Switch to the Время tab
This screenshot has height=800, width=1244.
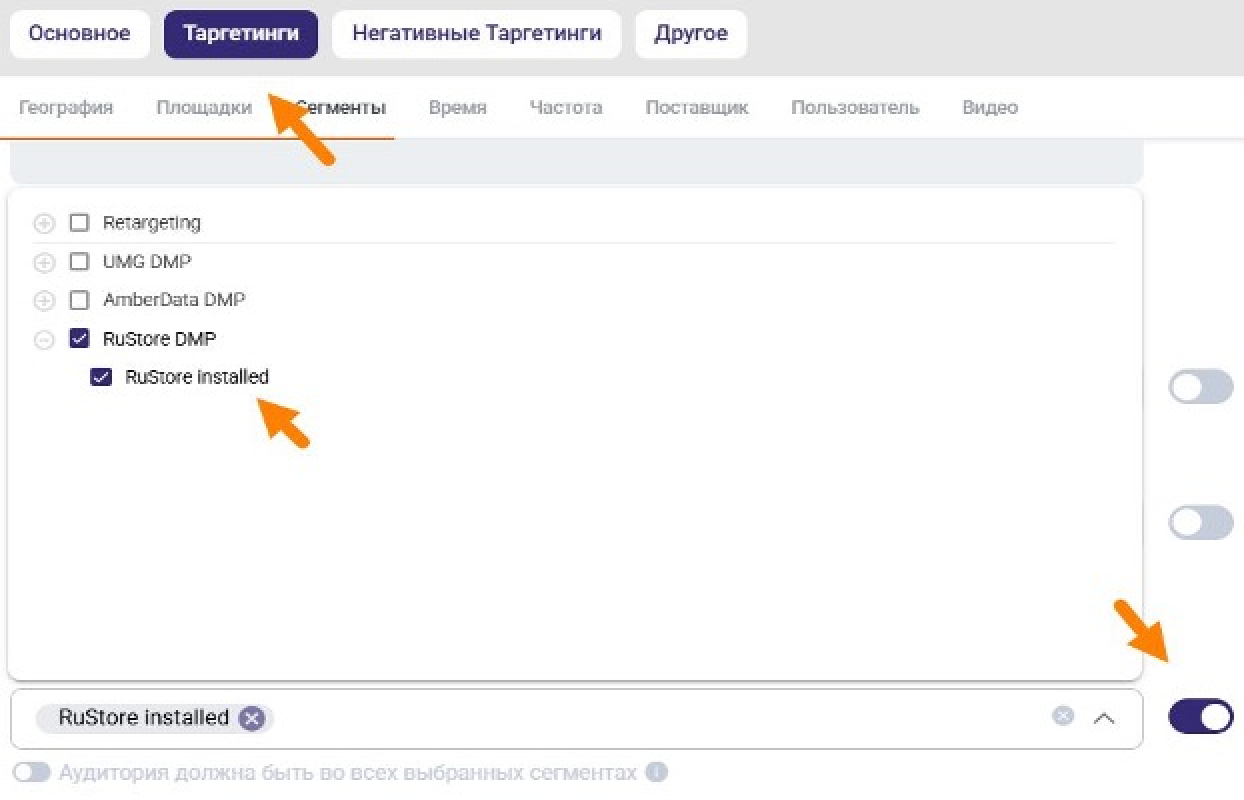pos(457,108)
